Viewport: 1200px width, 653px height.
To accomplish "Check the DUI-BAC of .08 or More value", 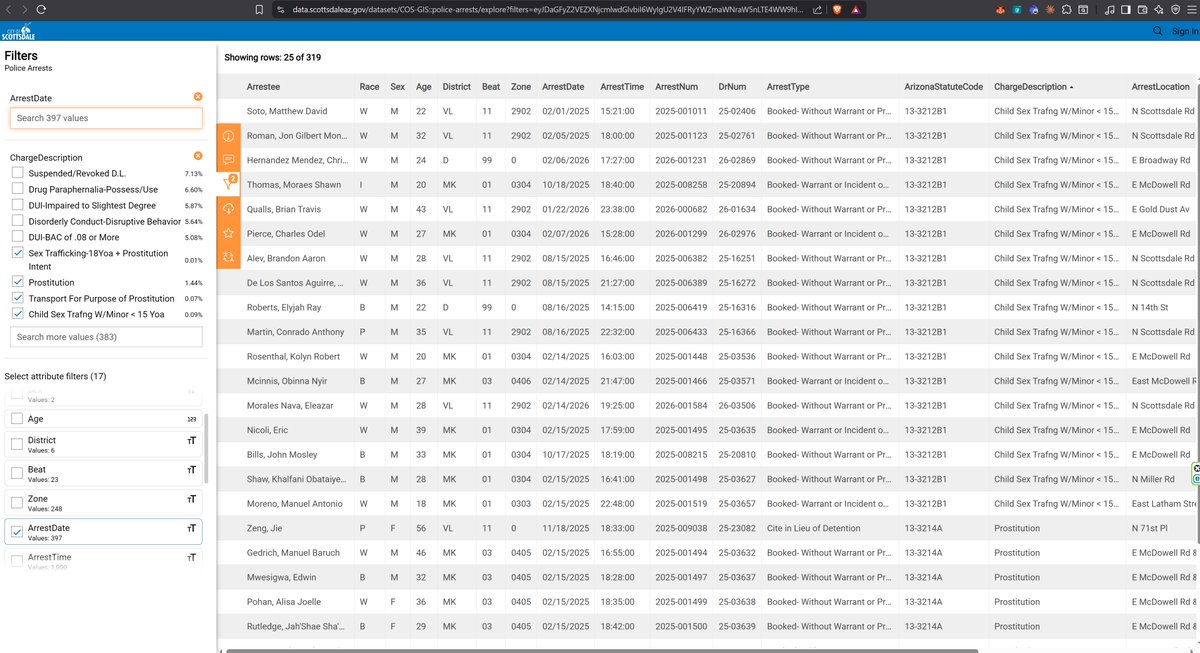I will [18, 237].
